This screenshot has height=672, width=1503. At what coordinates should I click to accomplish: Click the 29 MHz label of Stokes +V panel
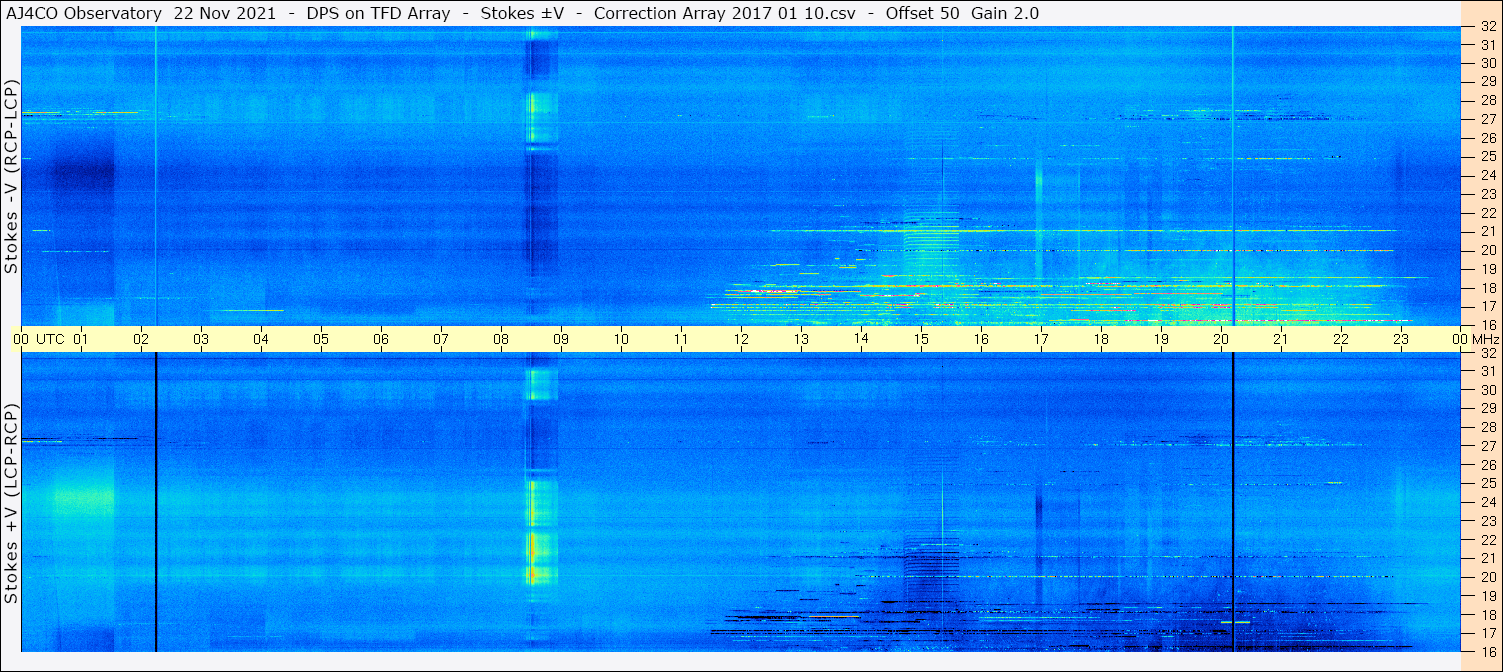1488,409
